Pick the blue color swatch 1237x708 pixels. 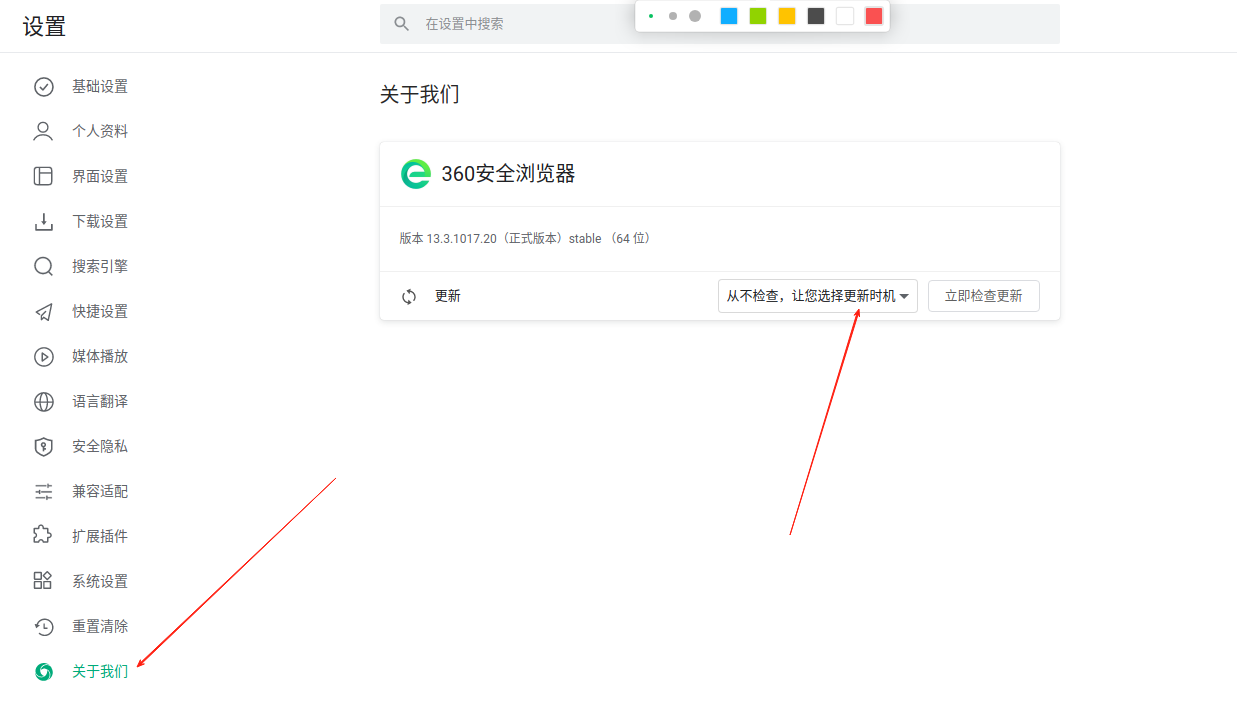[729, 16]
